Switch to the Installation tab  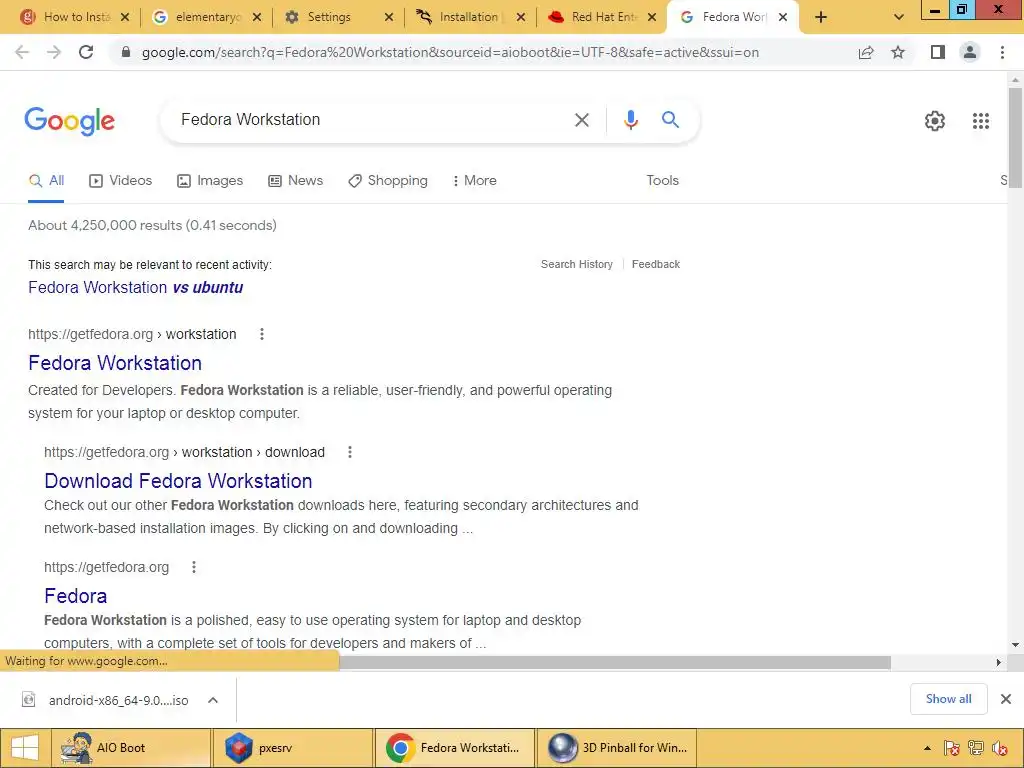470,17
